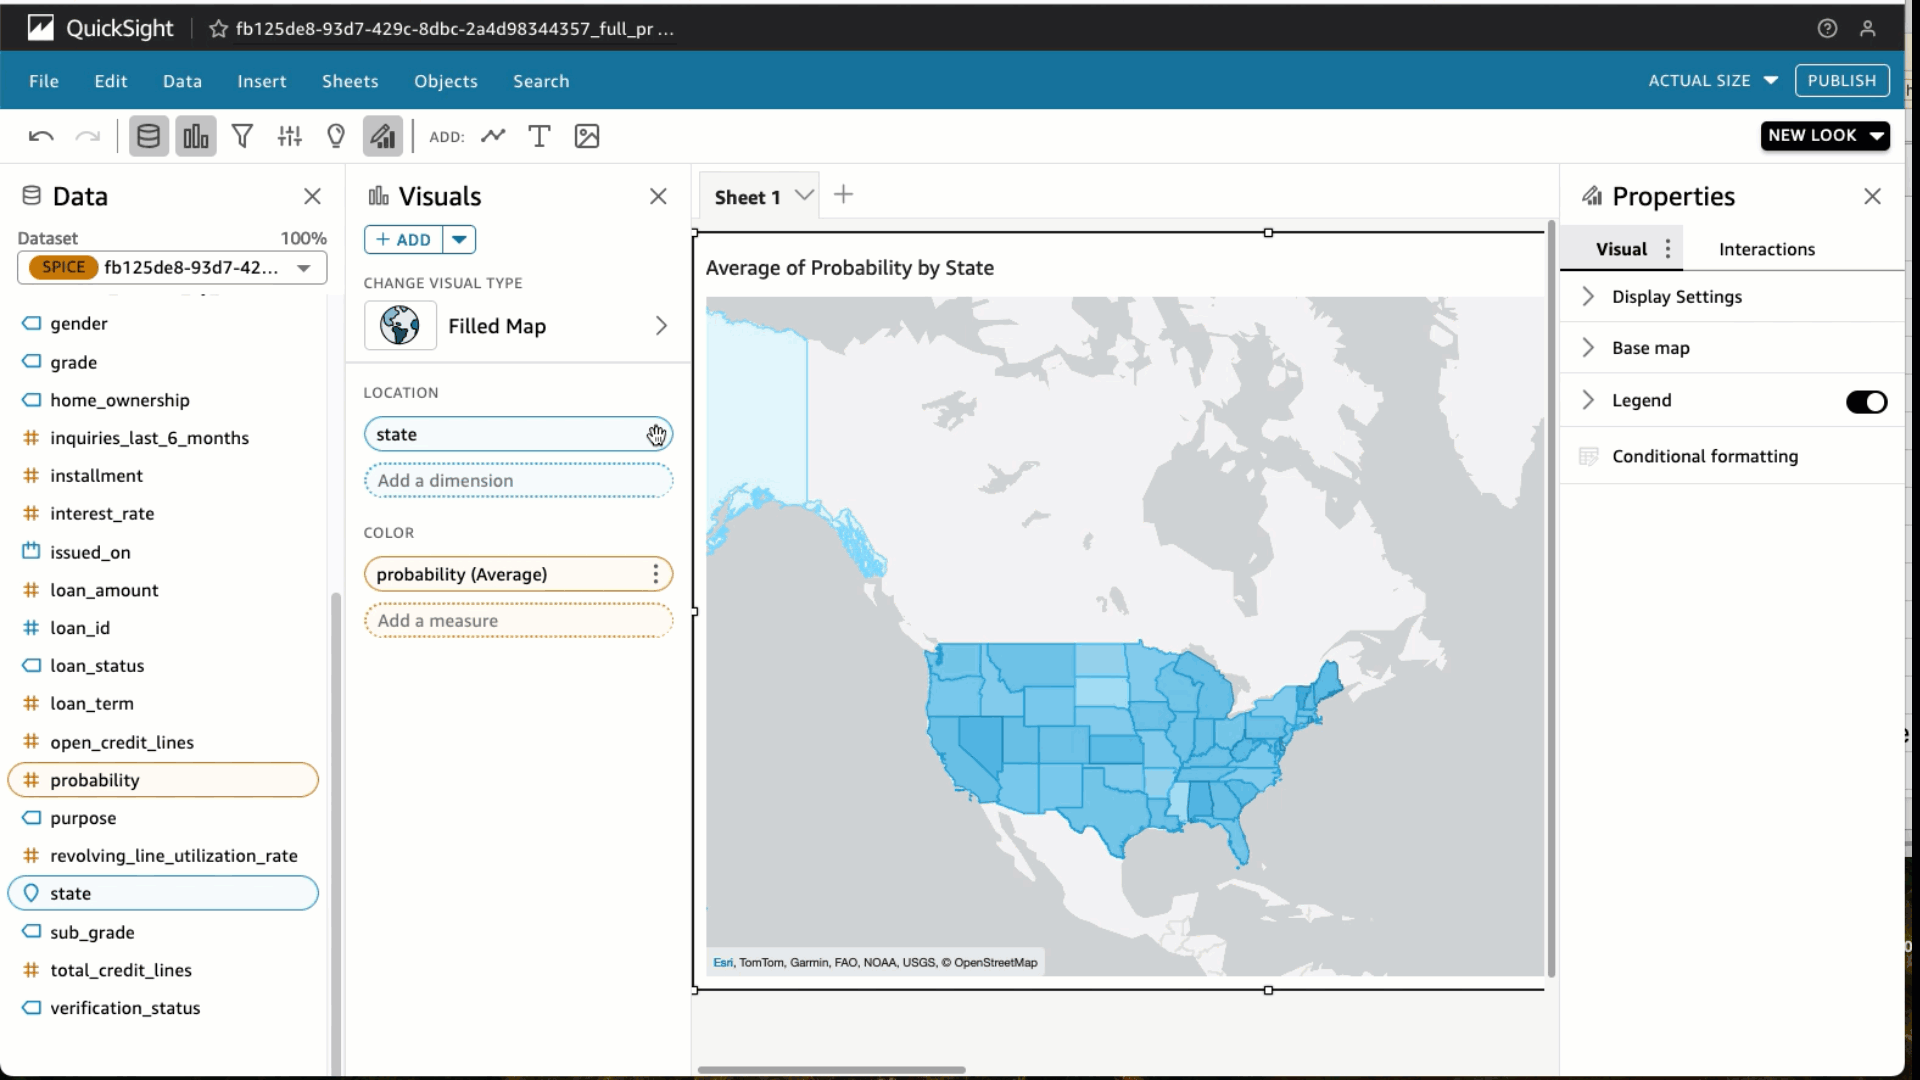The width and height of the screenshot is (1920, 1080).
Task: Add an image via picture icon
Action: (587, 136)
